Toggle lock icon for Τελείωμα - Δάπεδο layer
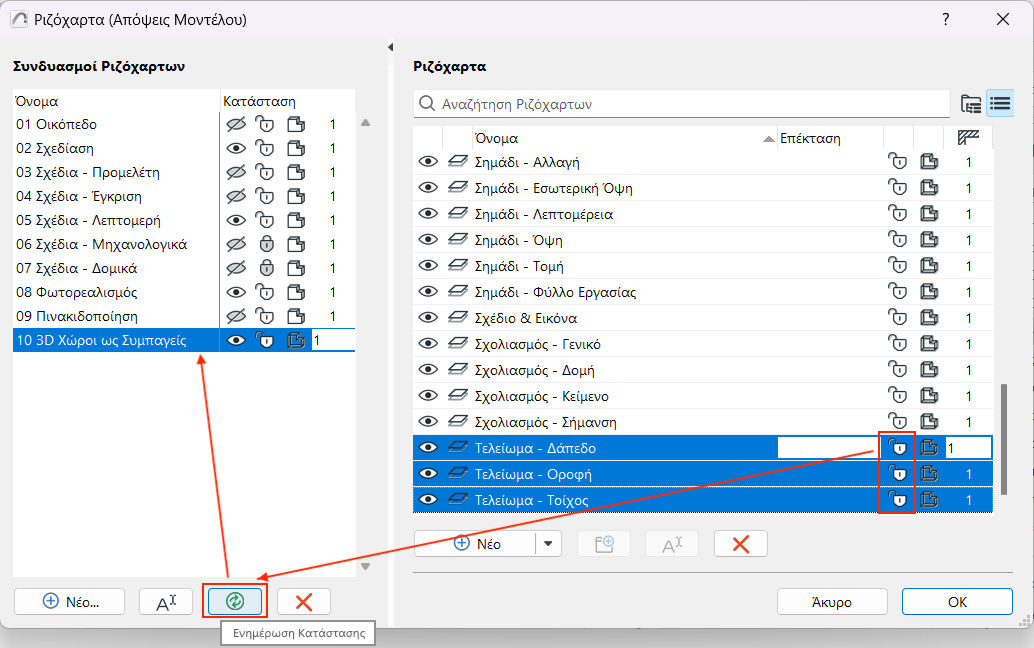1034x648 pixels. (x=897, y=448)
